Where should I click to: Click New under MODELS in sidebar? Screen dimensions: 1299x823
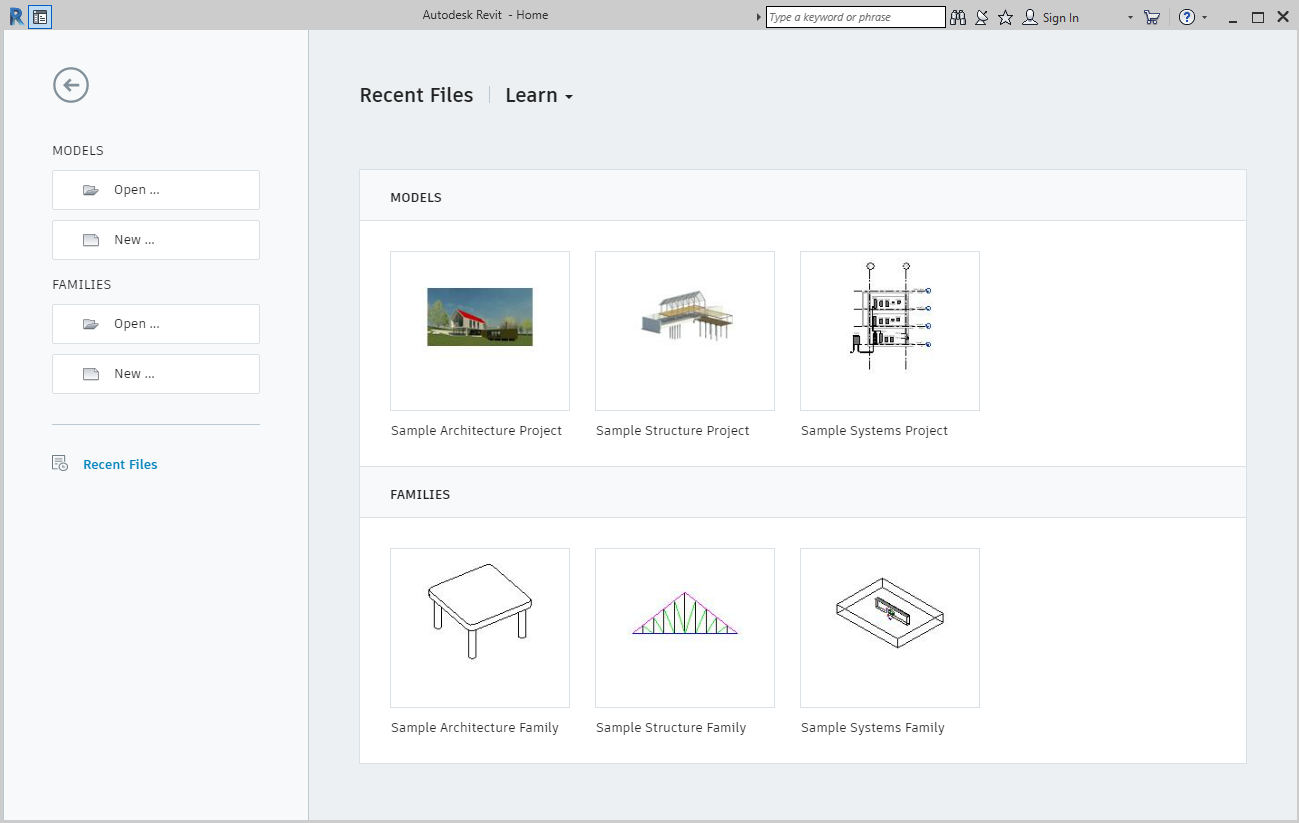pos(156,240)
